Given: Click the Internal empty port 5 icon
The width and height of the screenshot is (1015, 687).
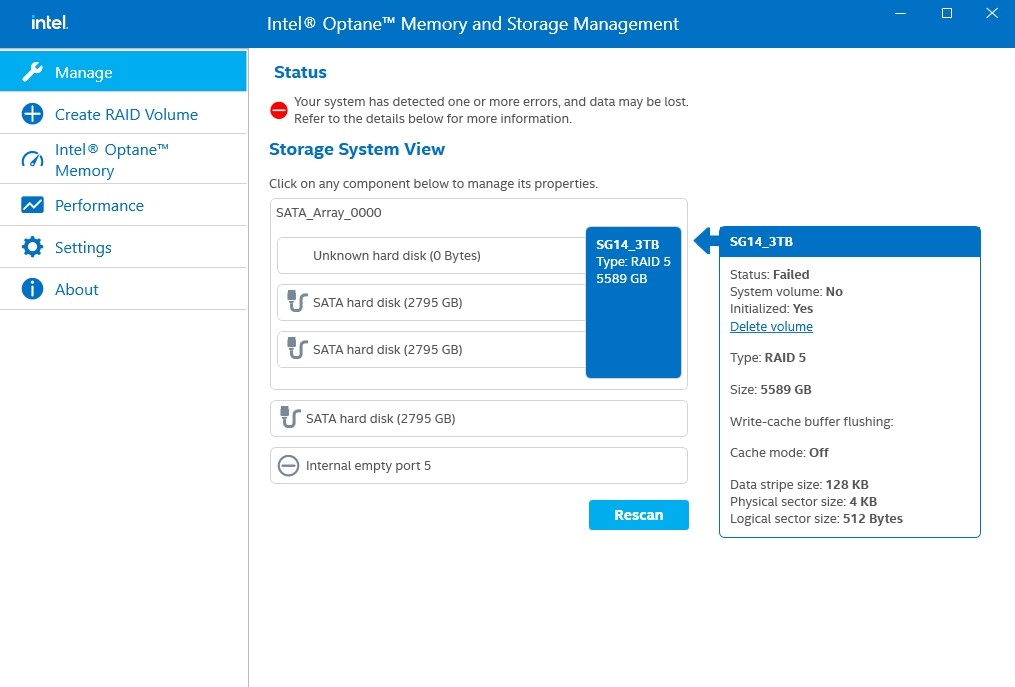Looking at the screenshot, I should (288, 466).
